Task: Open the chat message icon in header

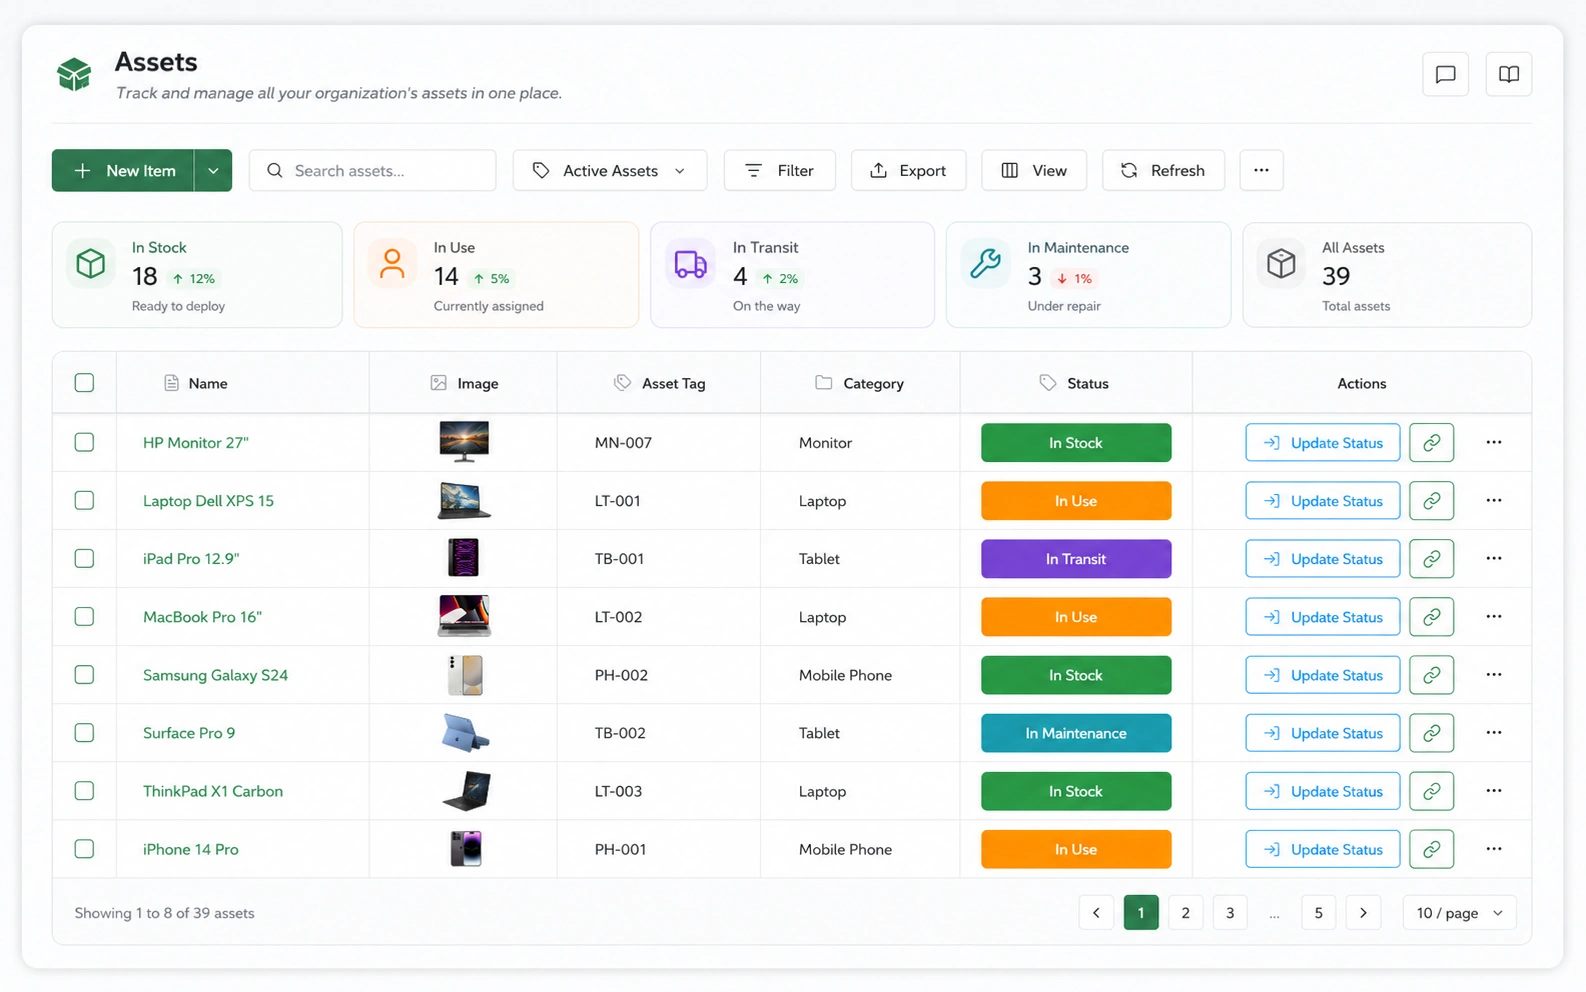Action: click(1445, 74)
